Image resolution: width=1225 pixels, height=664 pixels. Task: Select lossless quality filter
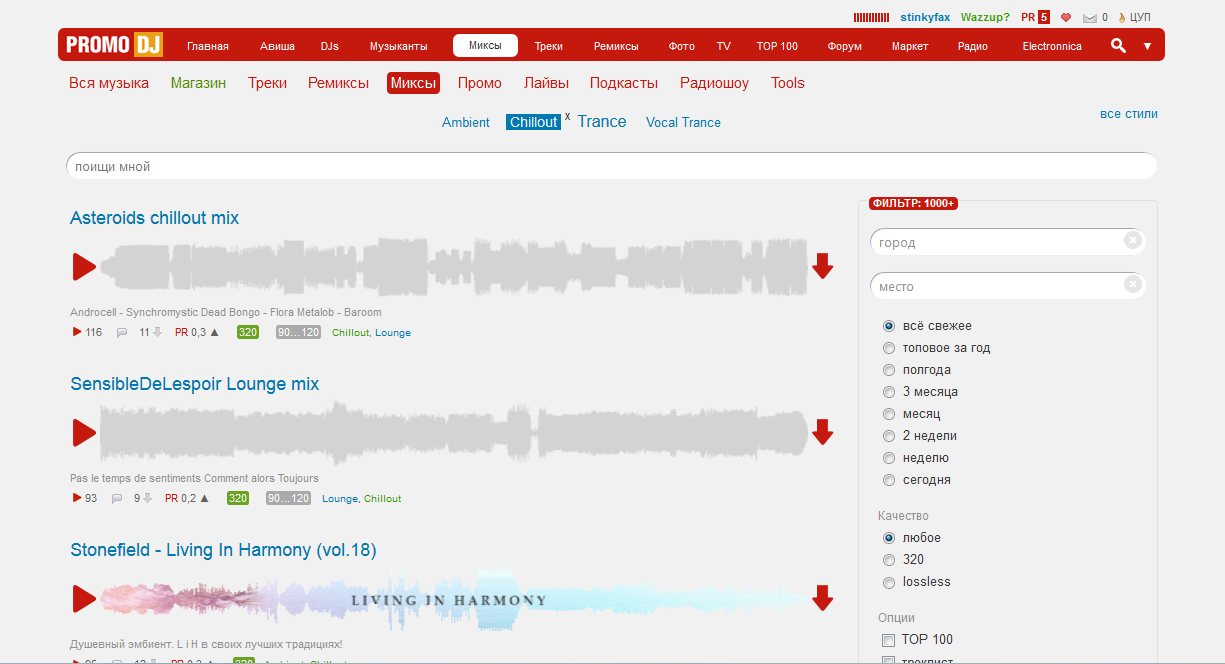[x=888, y=581]
